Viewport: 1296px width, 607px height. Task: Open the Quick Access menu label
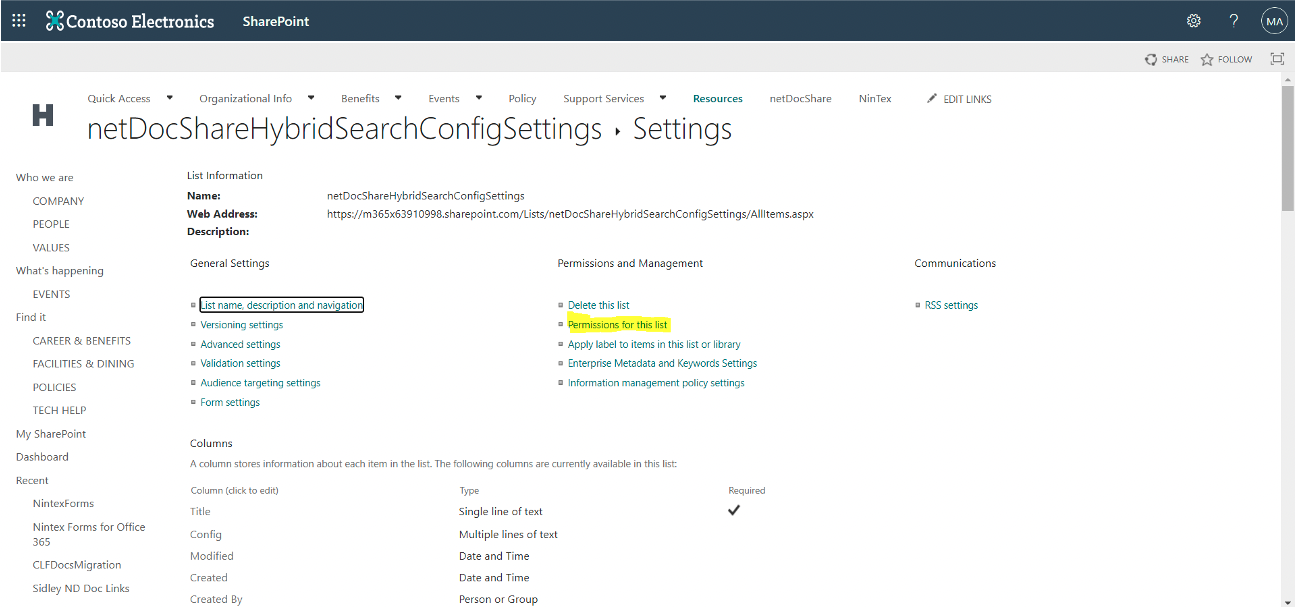pos(119,99)
